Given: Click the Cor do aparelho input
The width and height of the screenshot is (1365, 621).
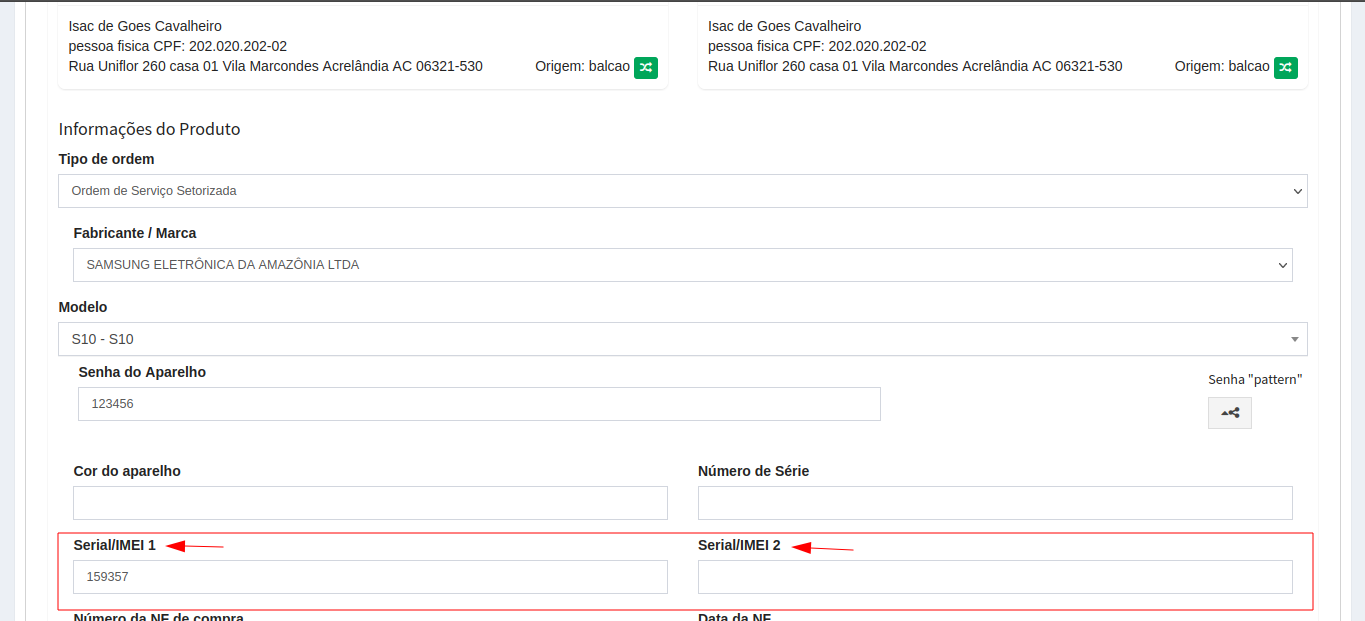Looking at the screenshot, I should 370,503.
